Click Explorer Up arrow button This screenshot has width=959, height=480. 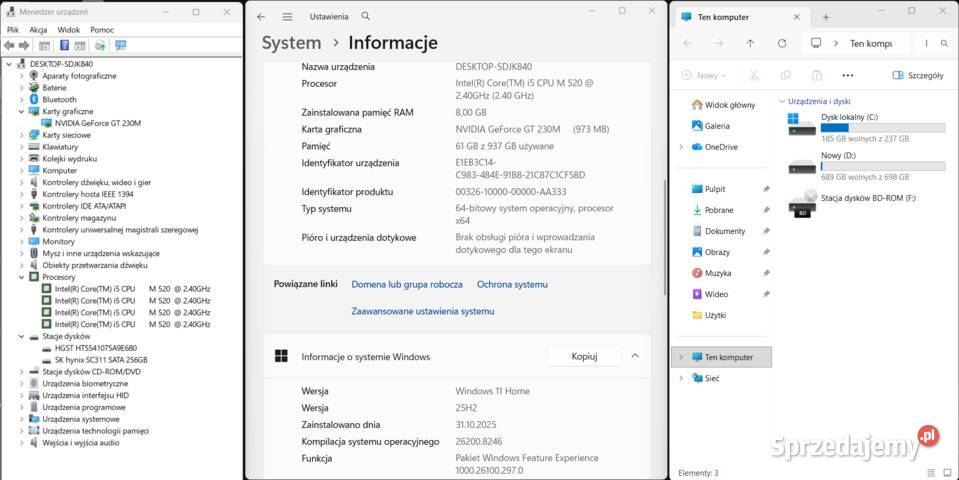[x=750, y=43]
